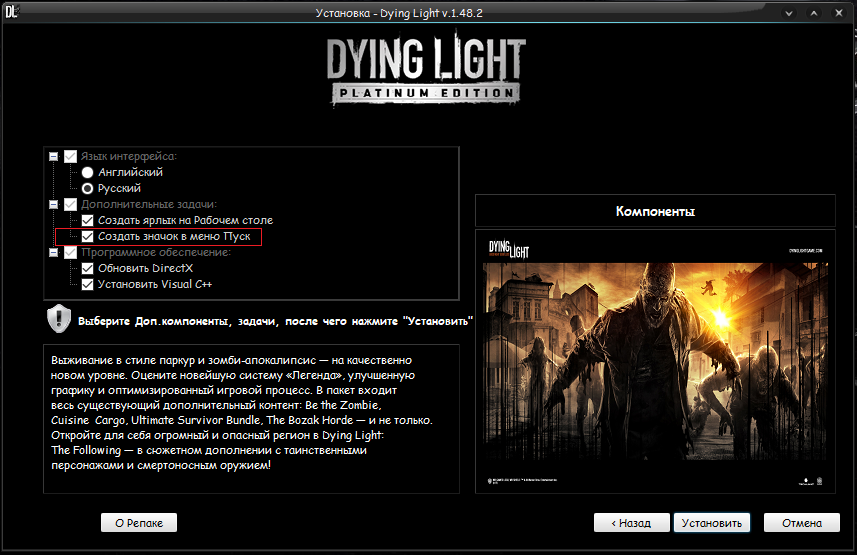Toggle the desktop shortcut checkbox
Viewport: 857px width, 555px height.
coord(88,220)
